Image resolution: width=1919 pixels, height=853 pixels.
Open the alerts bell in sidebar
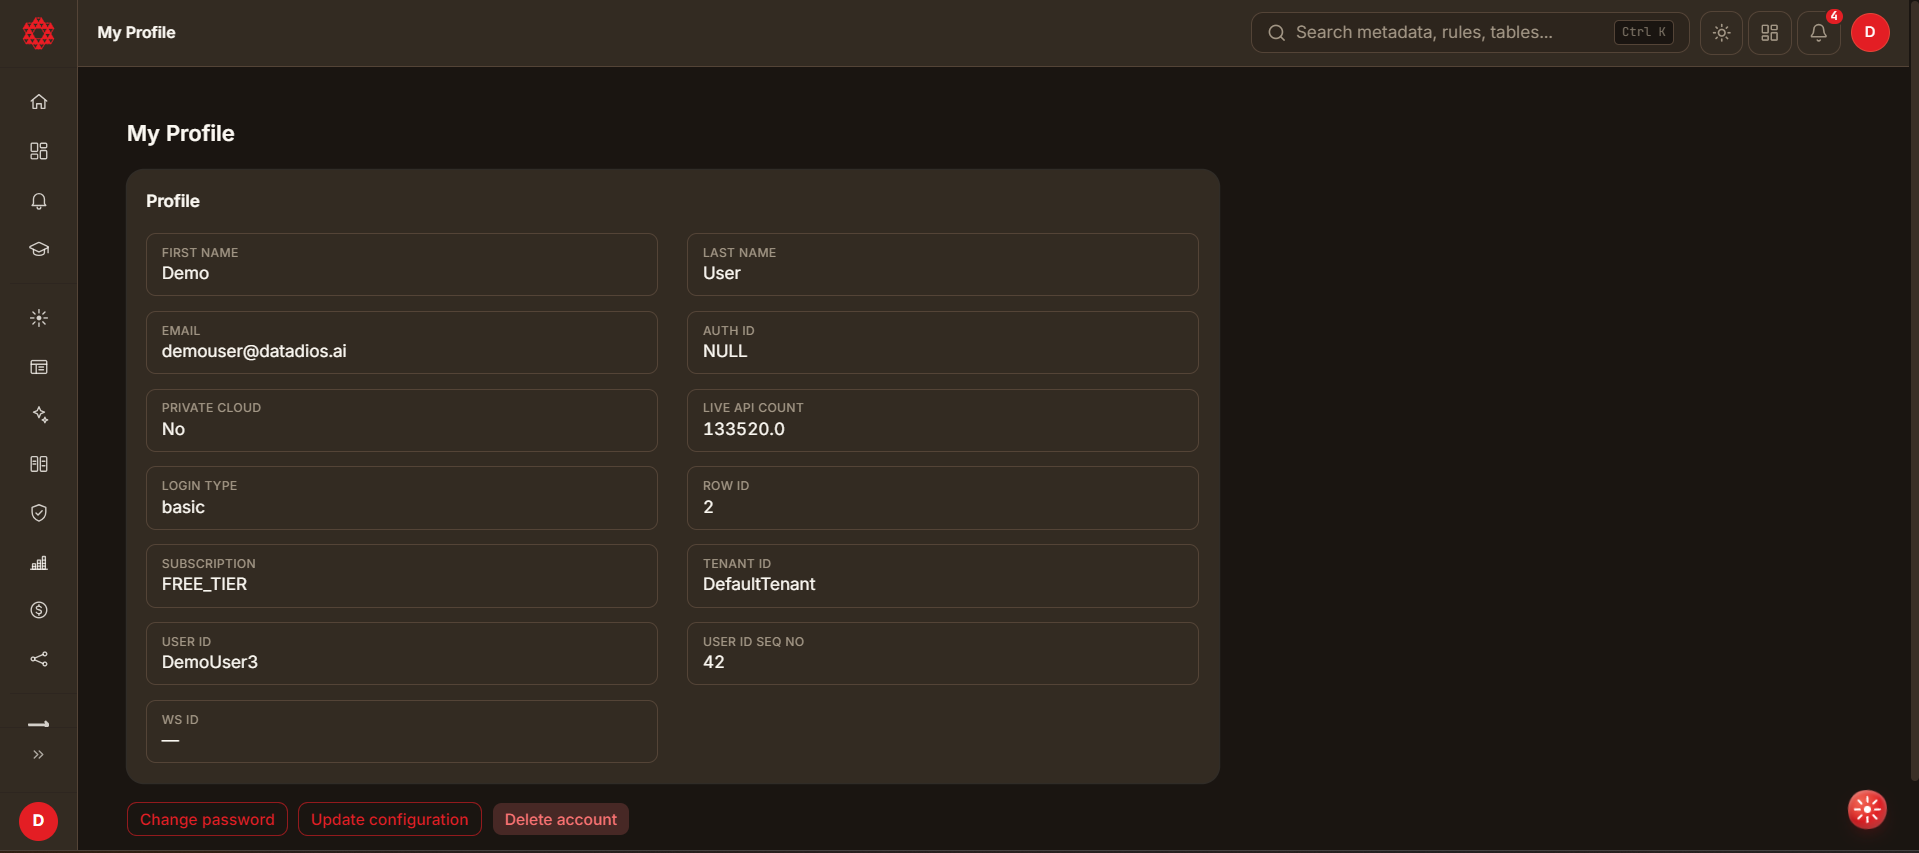point(39,201)
